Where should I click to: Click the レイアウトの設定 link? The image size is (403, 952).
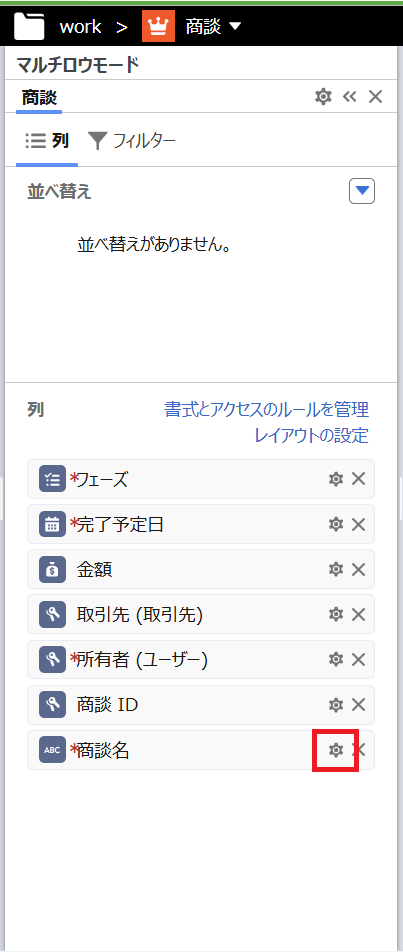point(311,435)
